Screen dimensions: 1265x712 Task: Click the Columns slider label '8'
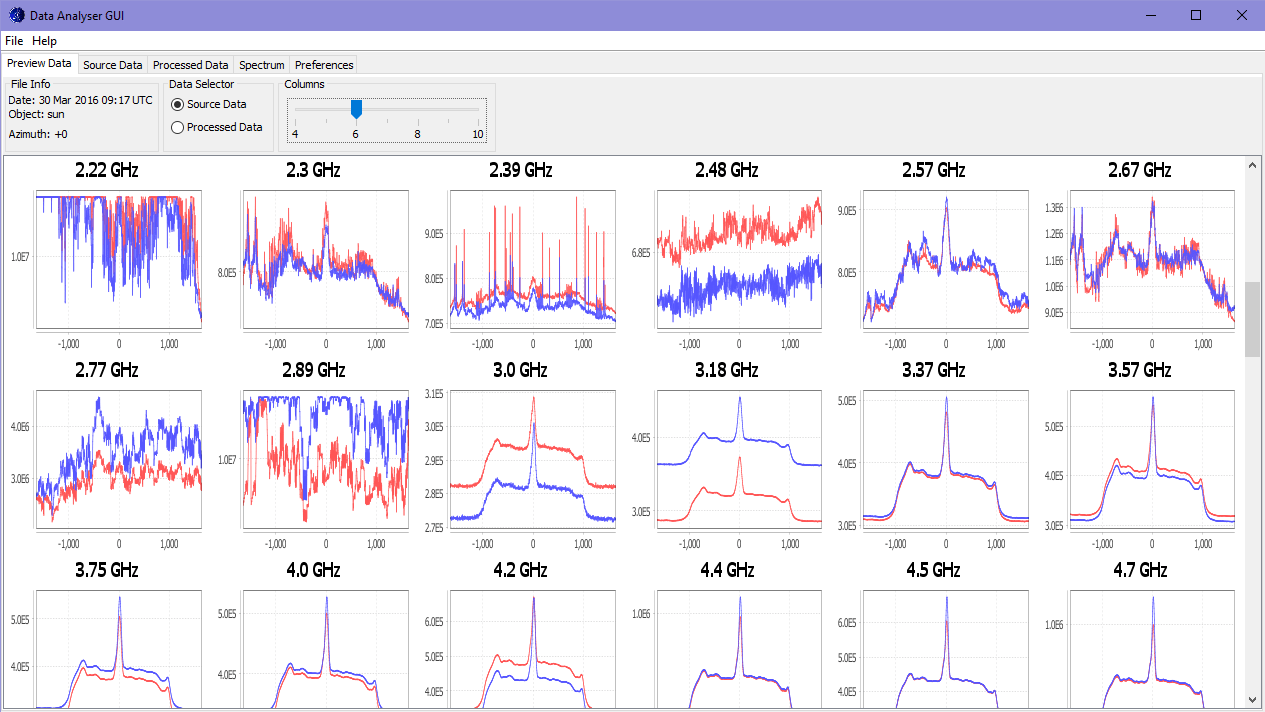pos(417,134)
